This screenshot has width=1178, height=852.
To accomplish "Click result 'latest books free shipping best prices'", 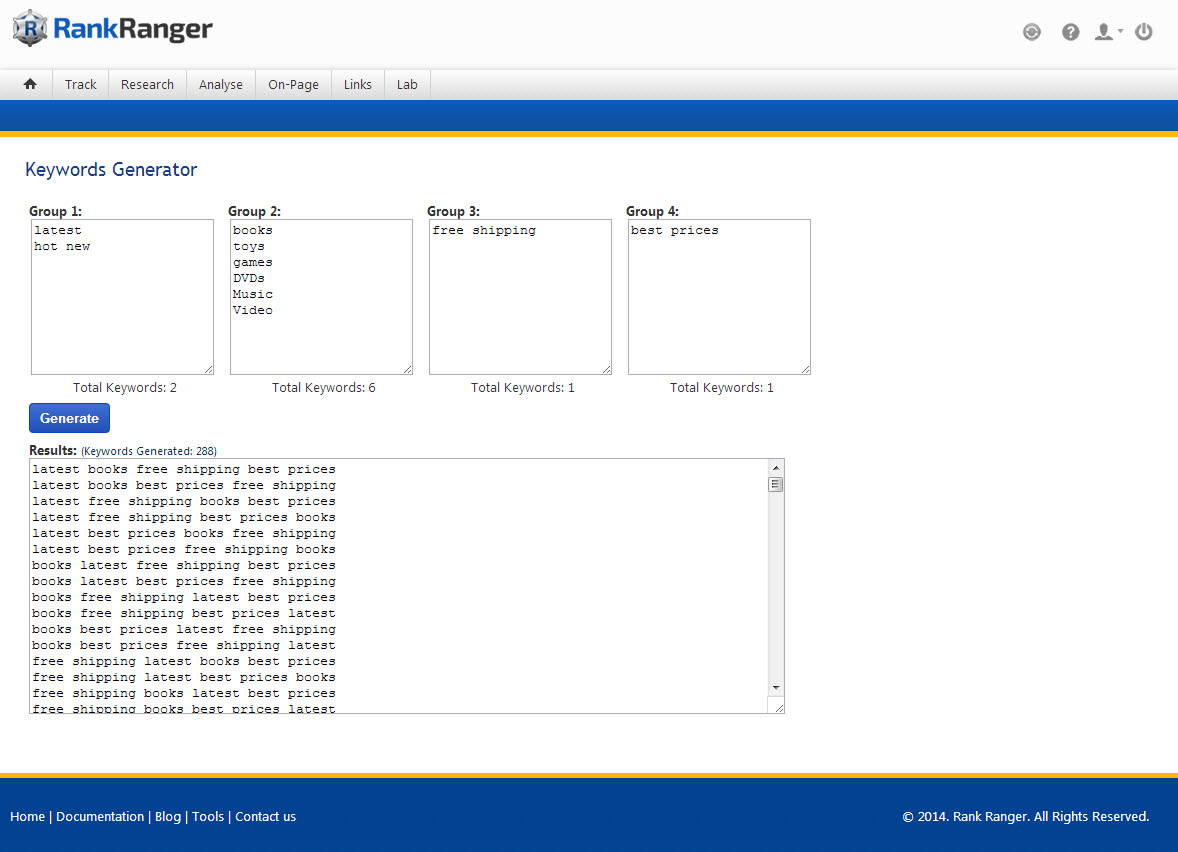I will (184, 470).
